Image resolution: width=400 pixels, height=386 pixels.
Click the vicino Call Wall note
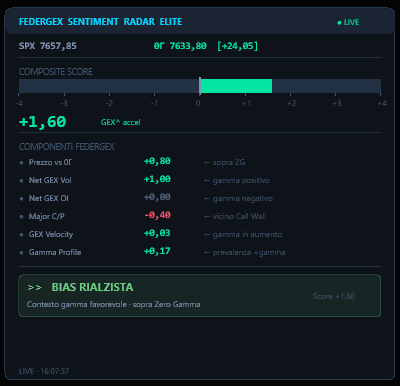click(x=235, y=216)
